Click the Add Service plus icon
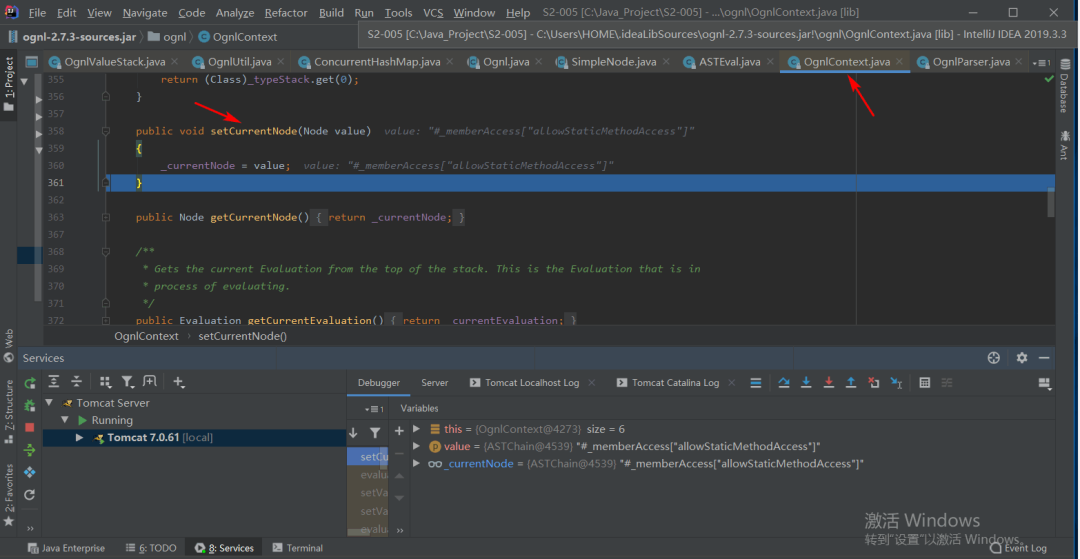The image size is (1080, 559). tap(178, 381)
